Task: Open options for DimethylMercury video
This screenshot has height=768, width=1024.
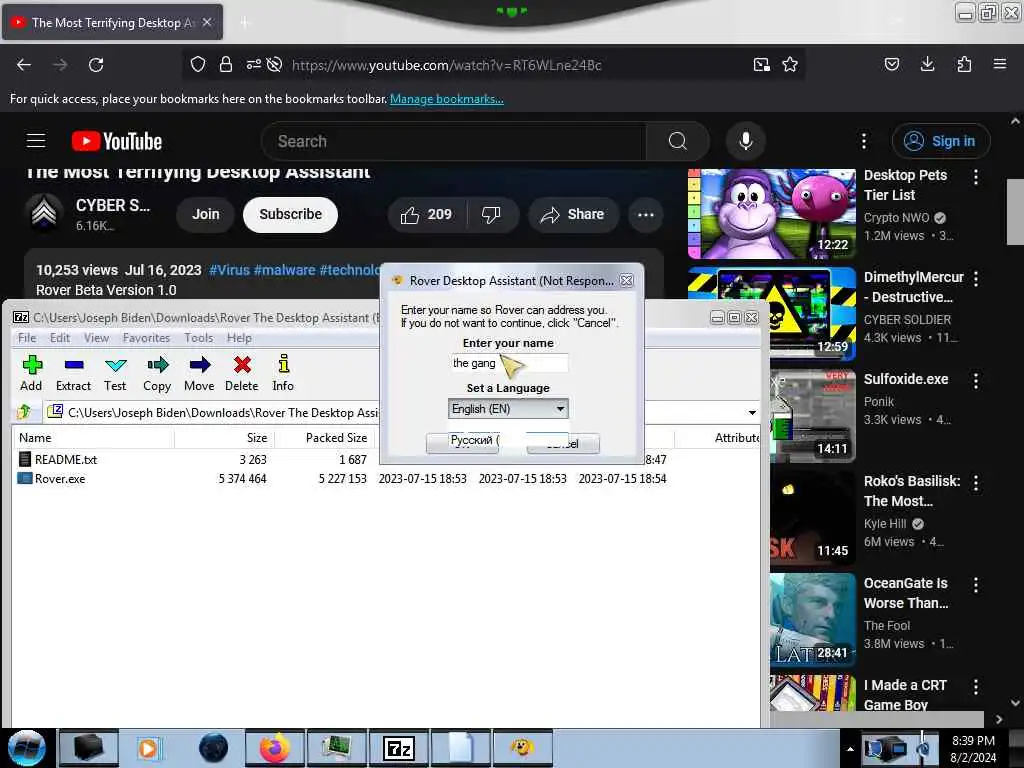Action: click(x=976, y=279)
